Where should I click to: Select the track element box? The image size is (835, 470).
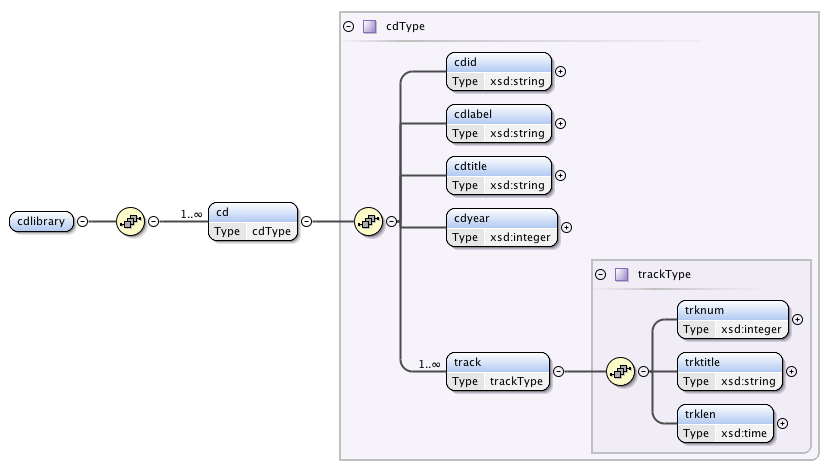pyautogui.click(x=498, y=371)
